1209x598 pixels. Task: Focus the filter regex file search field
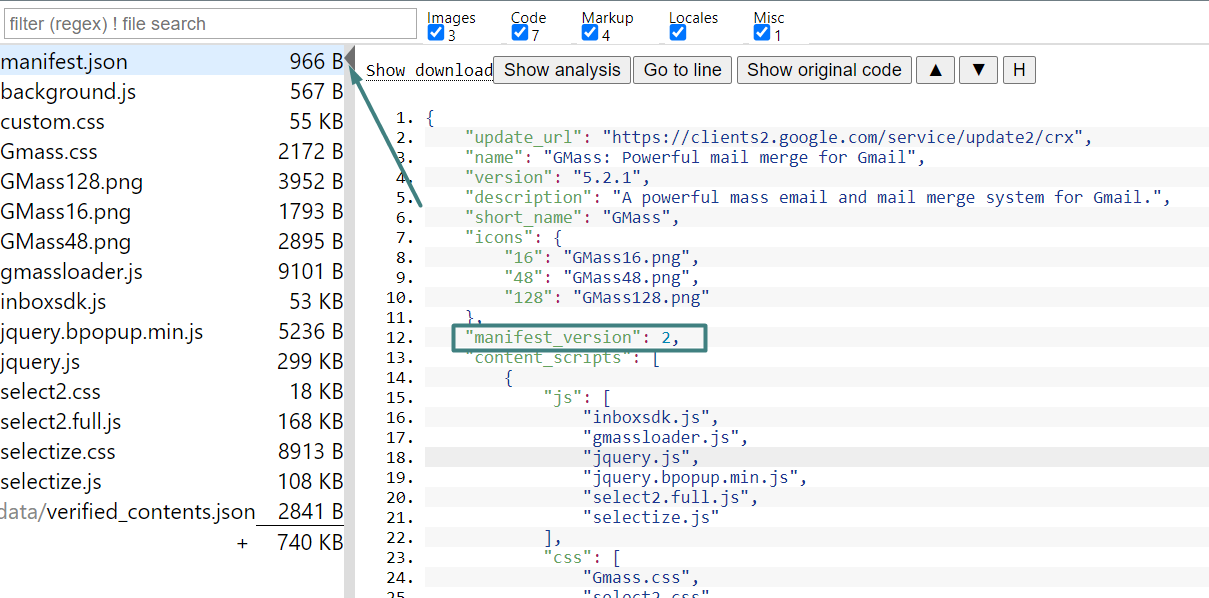[209, 24]
